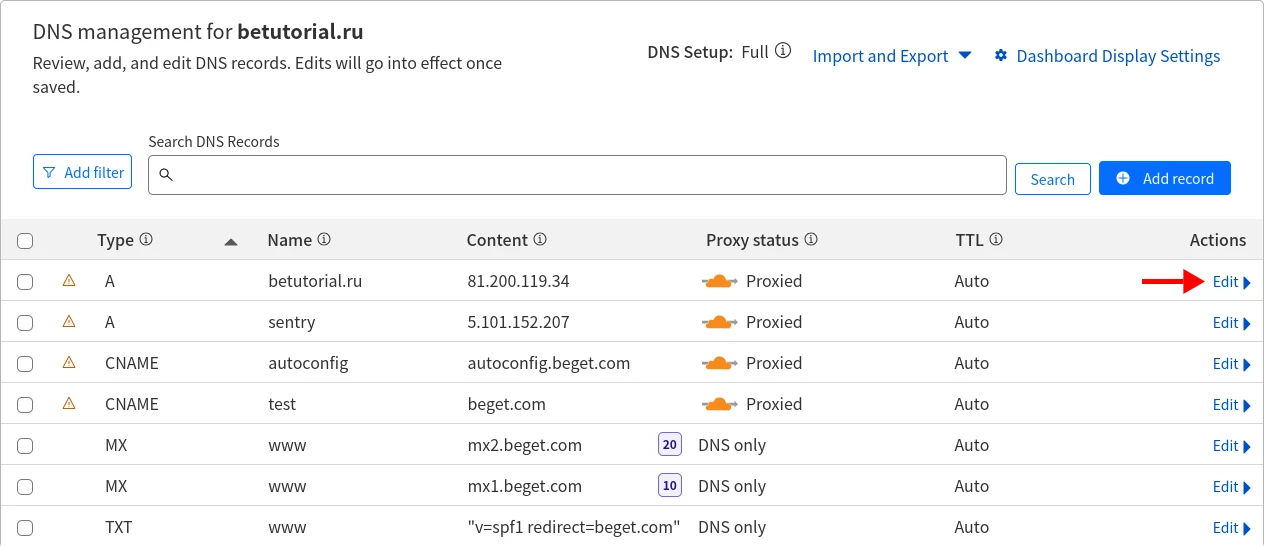This screenshot has width=1264, height=546.
Task: Check the box for the test CNAME record
Action: pyautogui.click(x=25, y=405)
